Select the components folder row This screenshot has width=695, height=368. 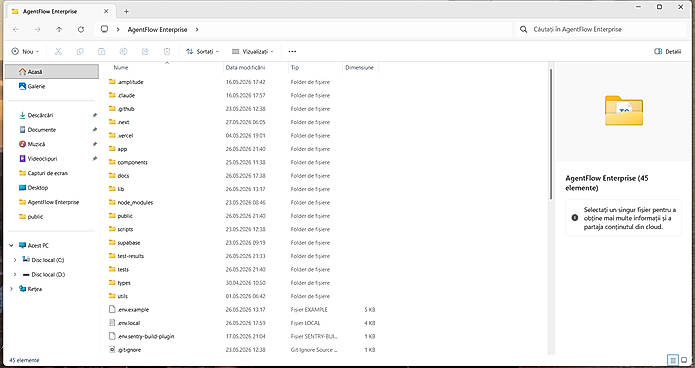242,162
